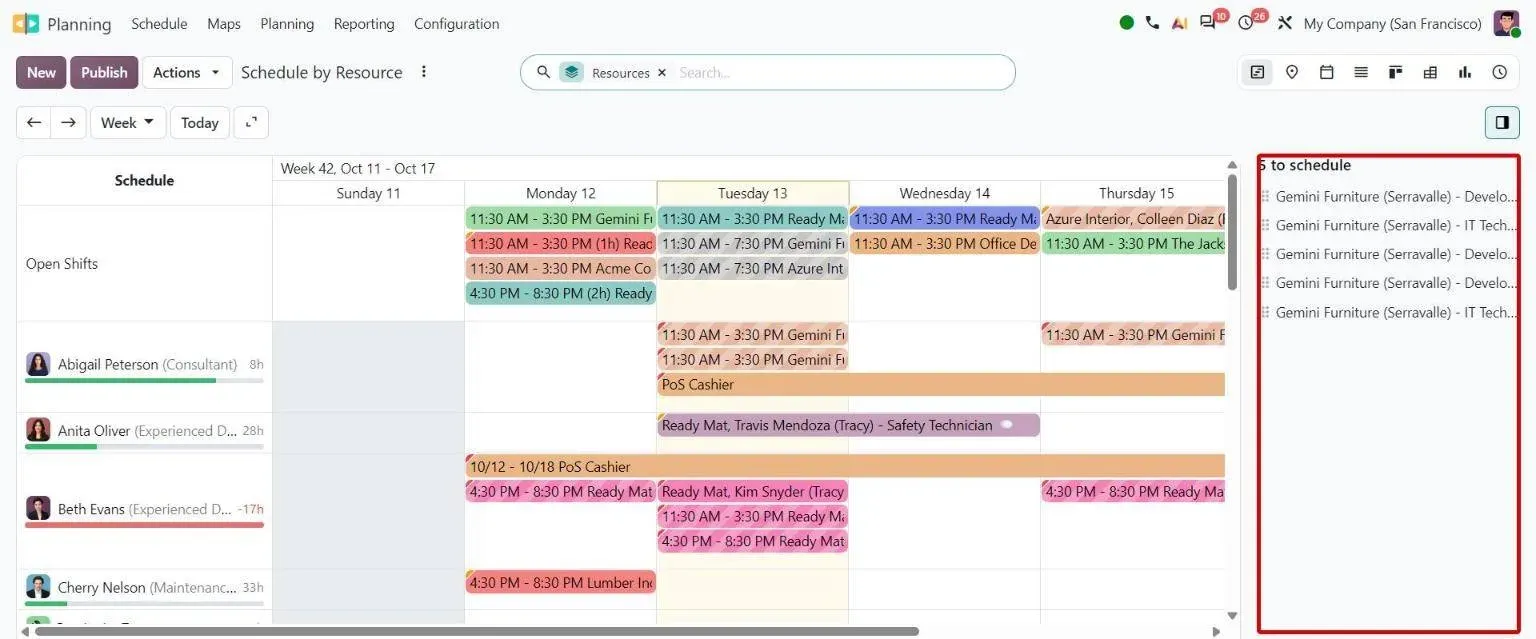The width and height of the screenshot is (1536, 639).
Task: Open Wednesday's 11:30 AM - 3:30 PM Office De shift
Action: click(x=945, y=243)
